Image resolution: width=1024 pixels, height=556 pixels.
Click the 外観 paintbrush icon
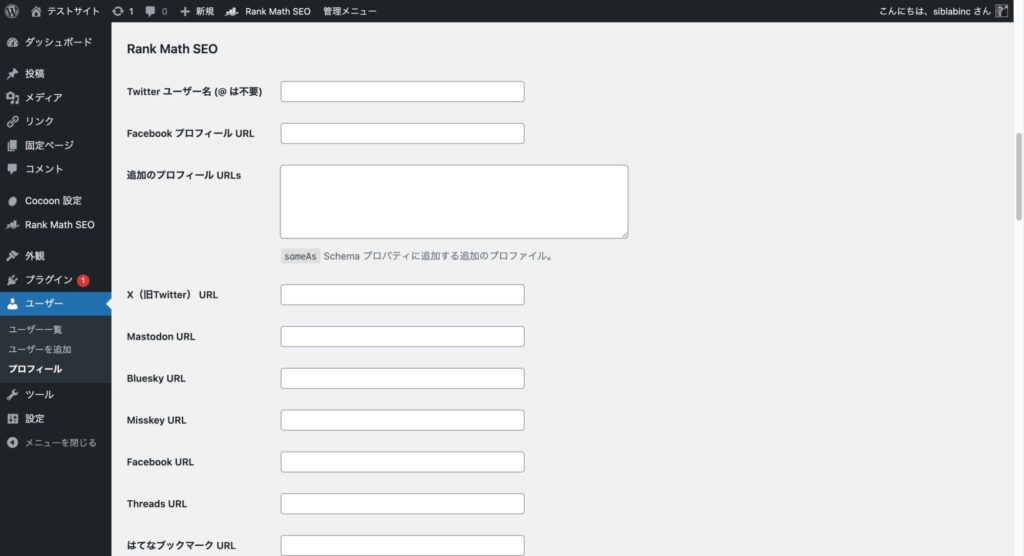(x=12, y=256)
